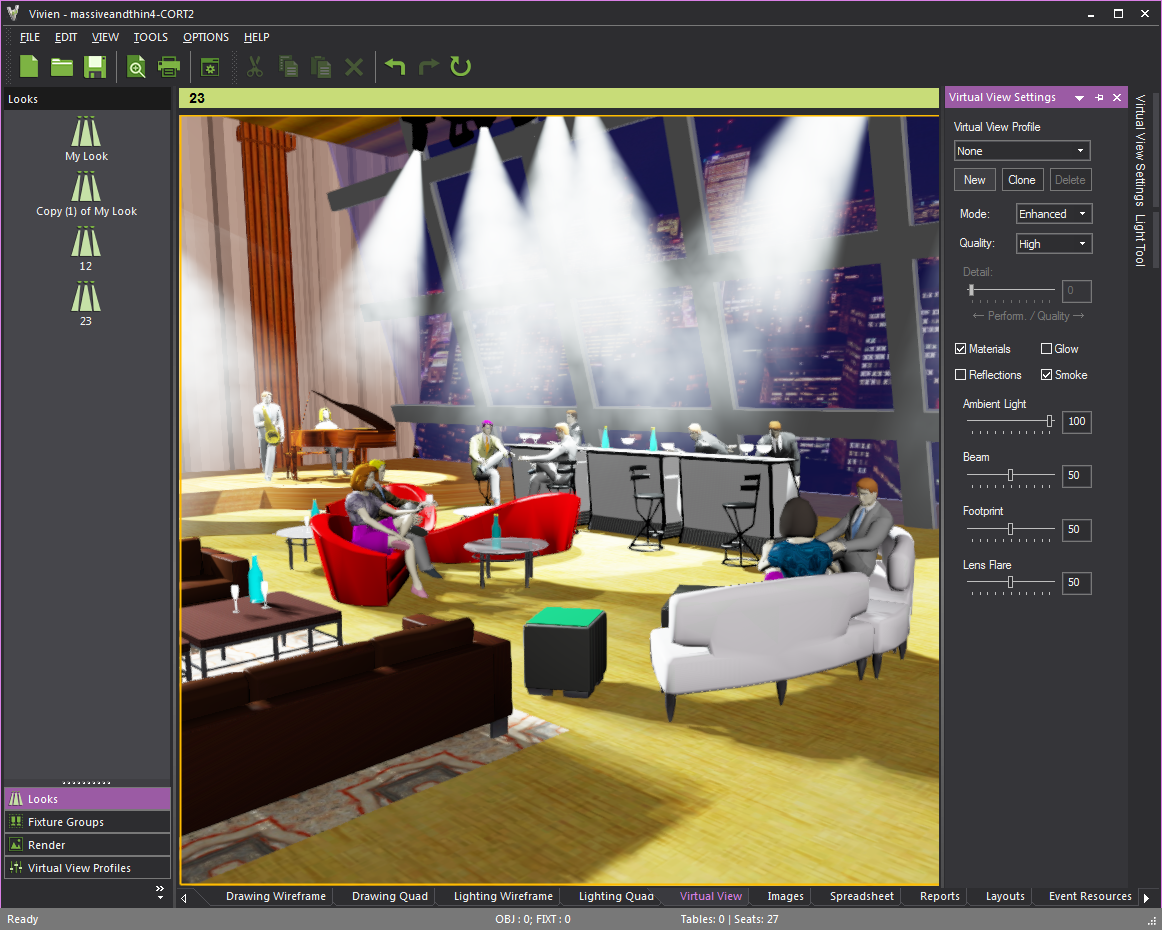The image size is (1162, 930).
Task: Turn on the Reflections checkbox
Action: click(961, 375)
